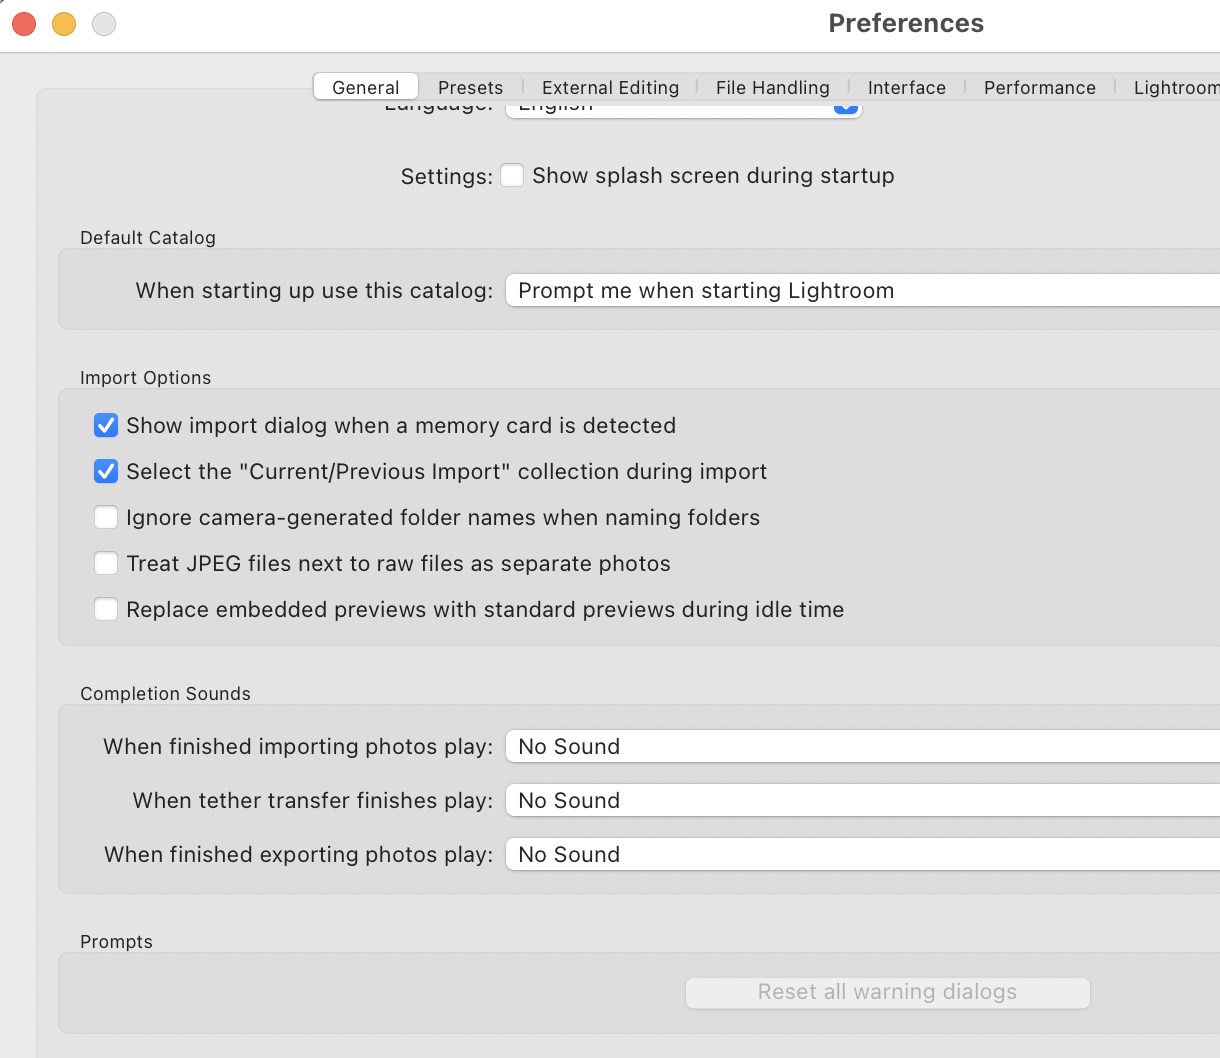This screenshot has width=1220, height=1058.
Task: Open the External Editing preferences
Action: click(610, 87)
